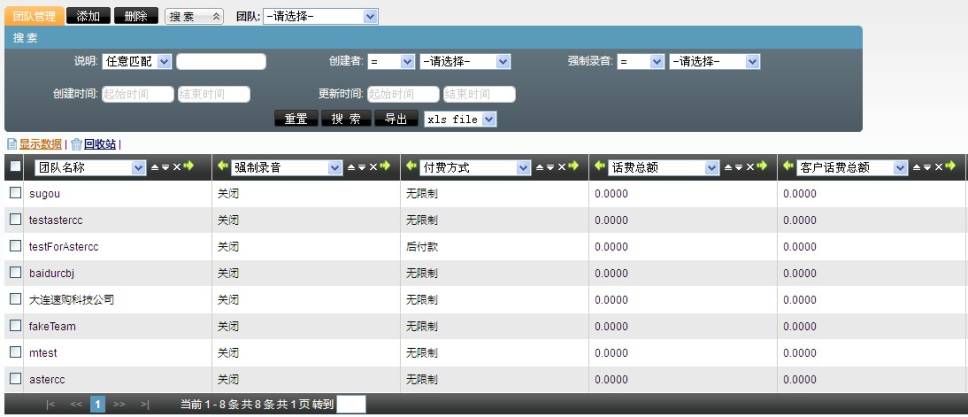Select the testForAstercc row checkbox
This screenshot has width=968, height=417.
(x=15, y=246)
